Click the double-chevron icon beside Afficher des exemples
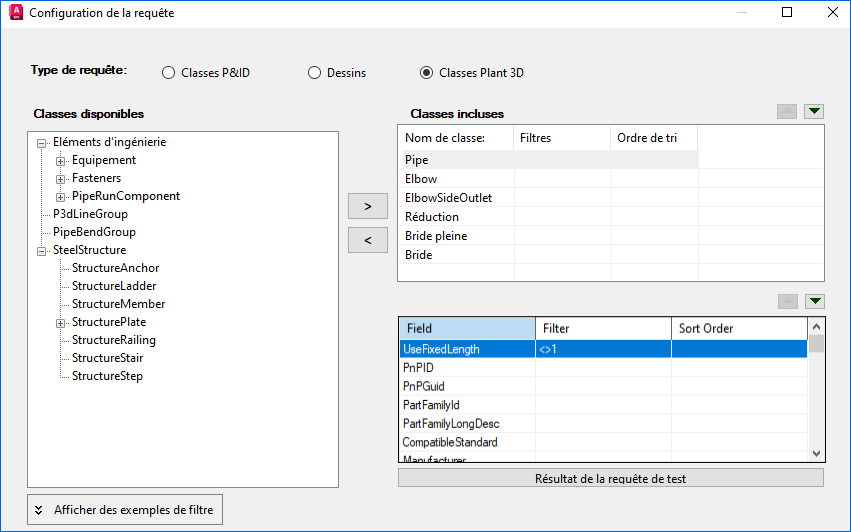This screenshot has height=532, width=851. click(39, 509)
